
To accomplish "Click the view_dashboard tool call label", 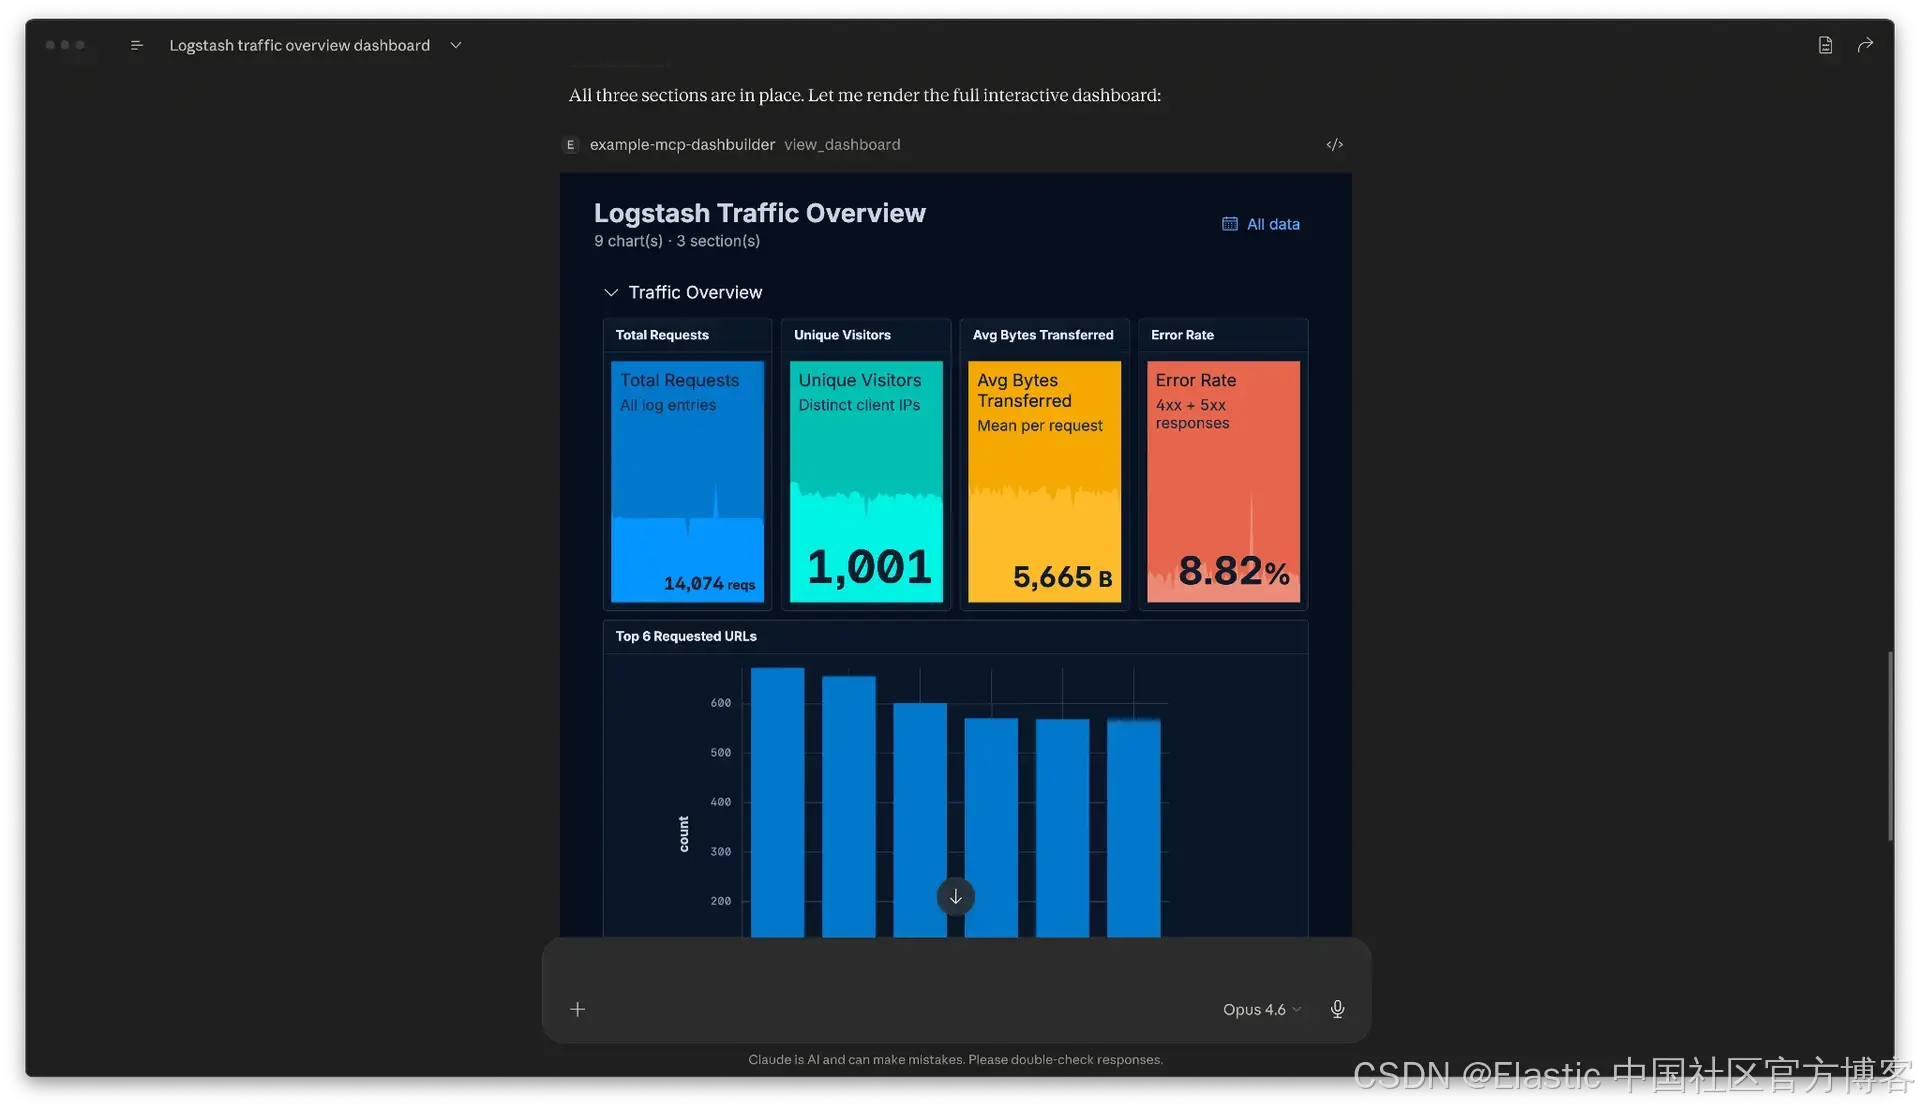I will pyautogui.click(x=842, y=145).
